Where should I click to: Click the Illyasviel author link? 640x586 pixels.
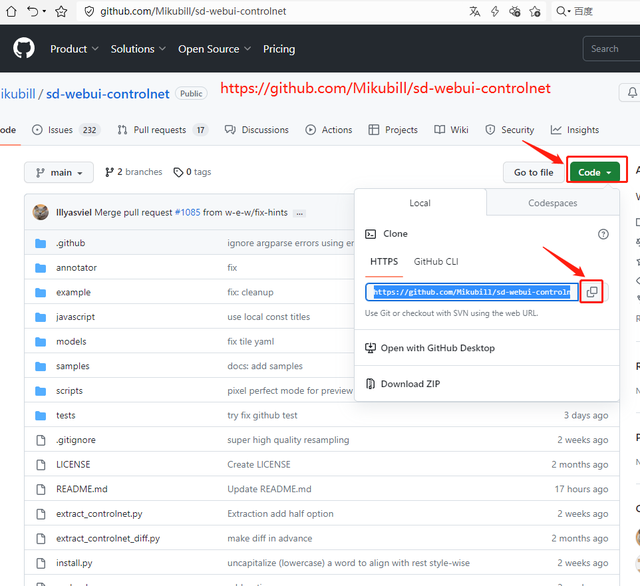coord(73,213)
